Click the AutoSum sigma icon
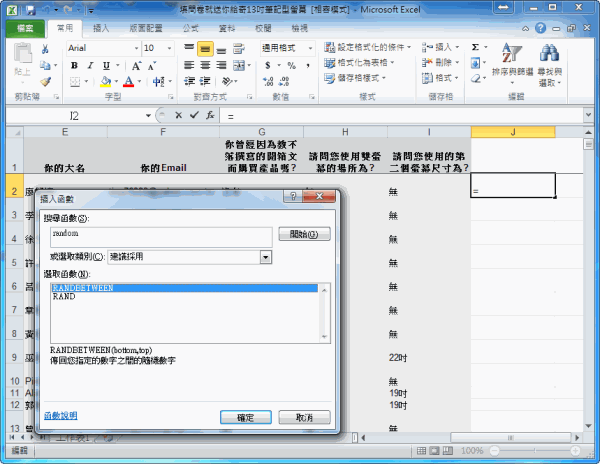The width and height of the screenshot is (600, 464). coord(475,47)
